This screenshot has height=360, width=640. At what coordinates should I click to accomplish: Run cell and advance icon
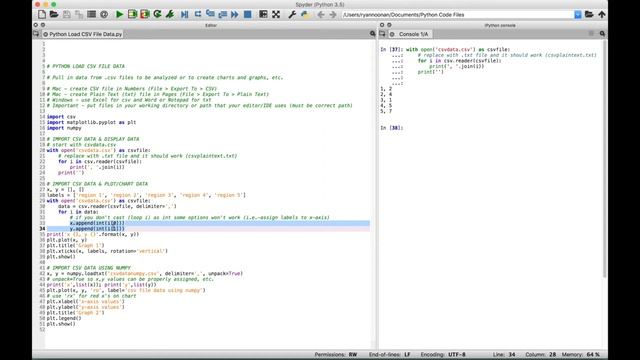(x=144, y=14)
